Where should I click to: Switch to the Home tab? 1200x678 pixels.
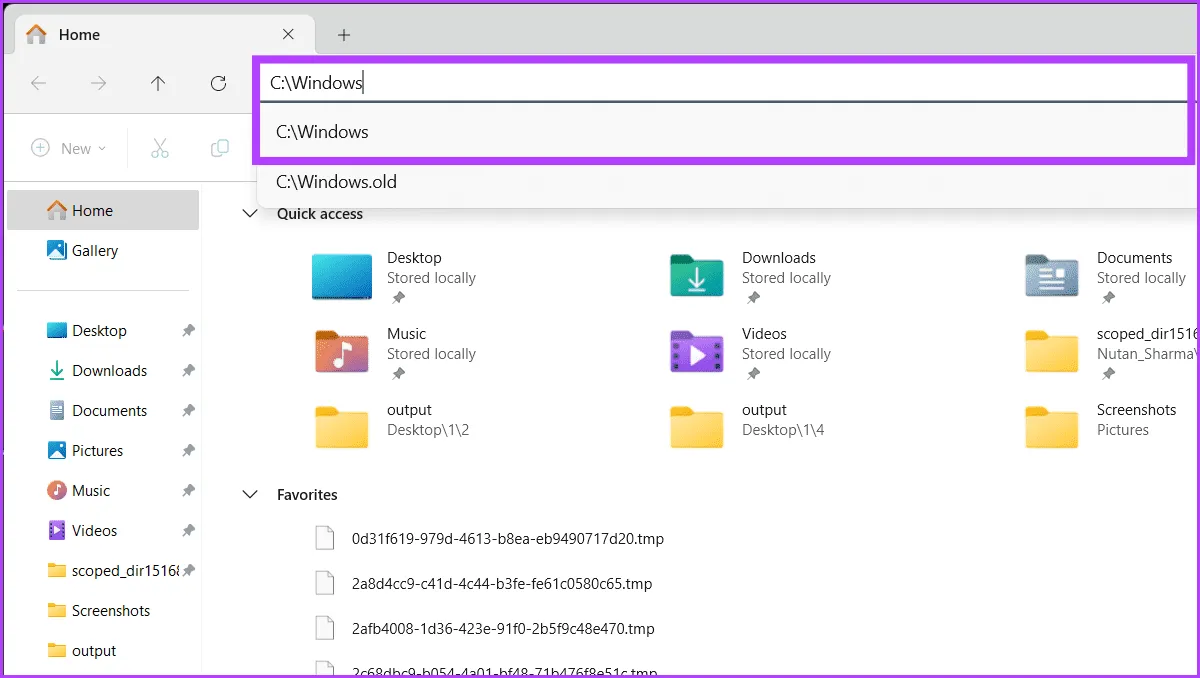tap(80, 33)
